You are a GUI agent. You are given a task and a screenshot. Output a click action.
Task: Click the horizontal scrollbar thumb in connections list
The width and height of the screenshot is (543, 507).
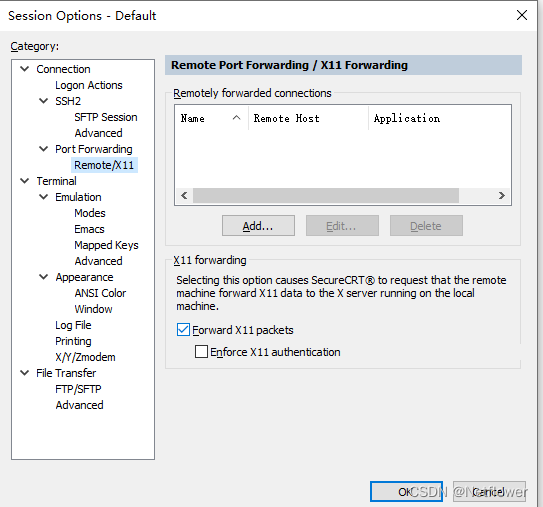(326, 196)
